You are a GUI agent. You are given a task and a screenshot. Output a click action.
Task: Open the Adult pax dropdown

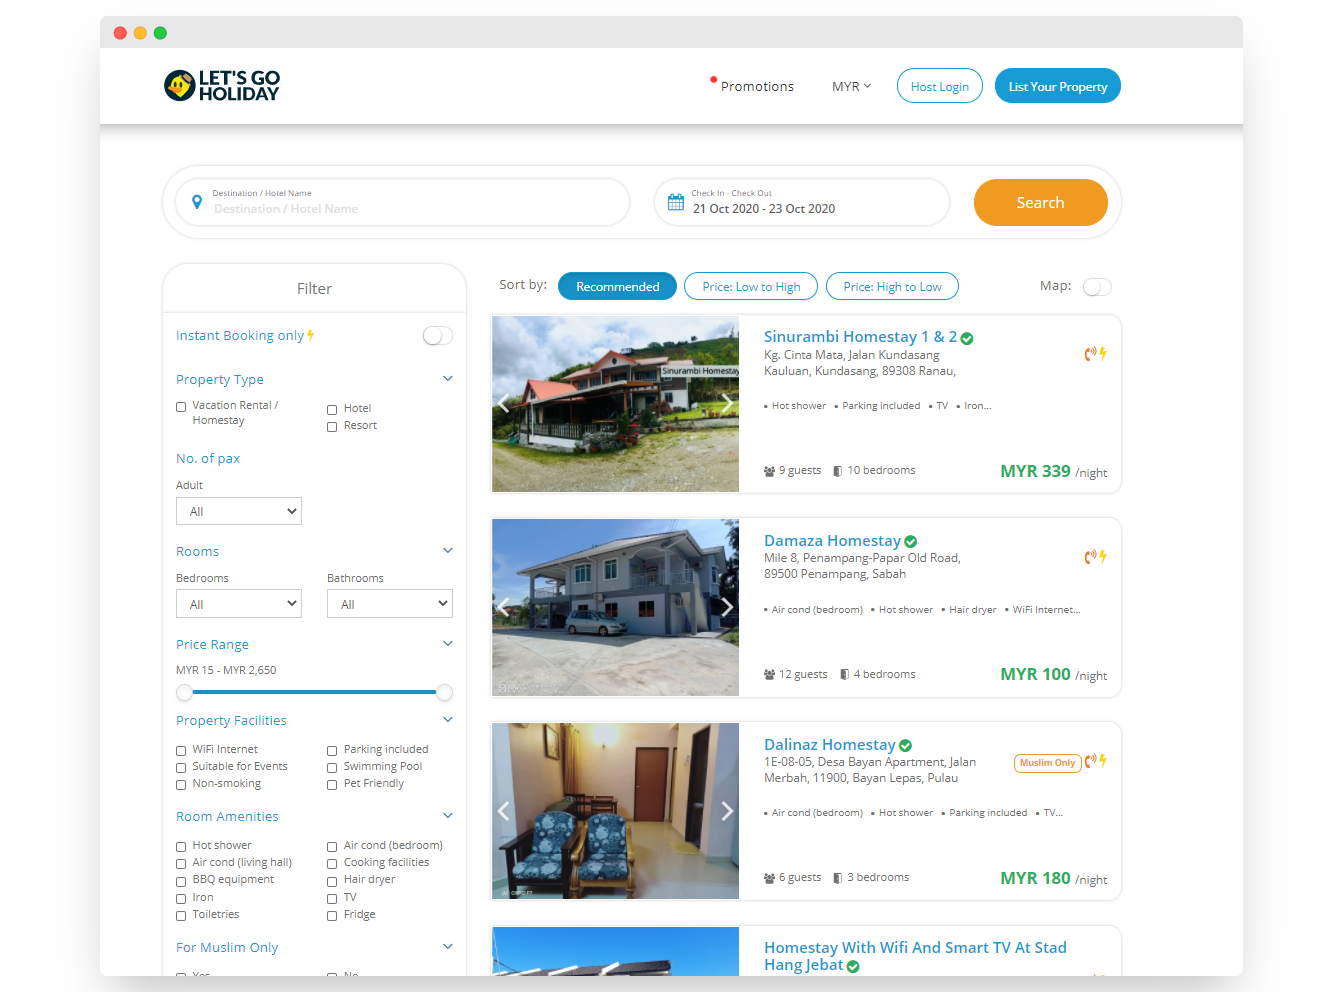pyautogui.click(x=239, y=511)
